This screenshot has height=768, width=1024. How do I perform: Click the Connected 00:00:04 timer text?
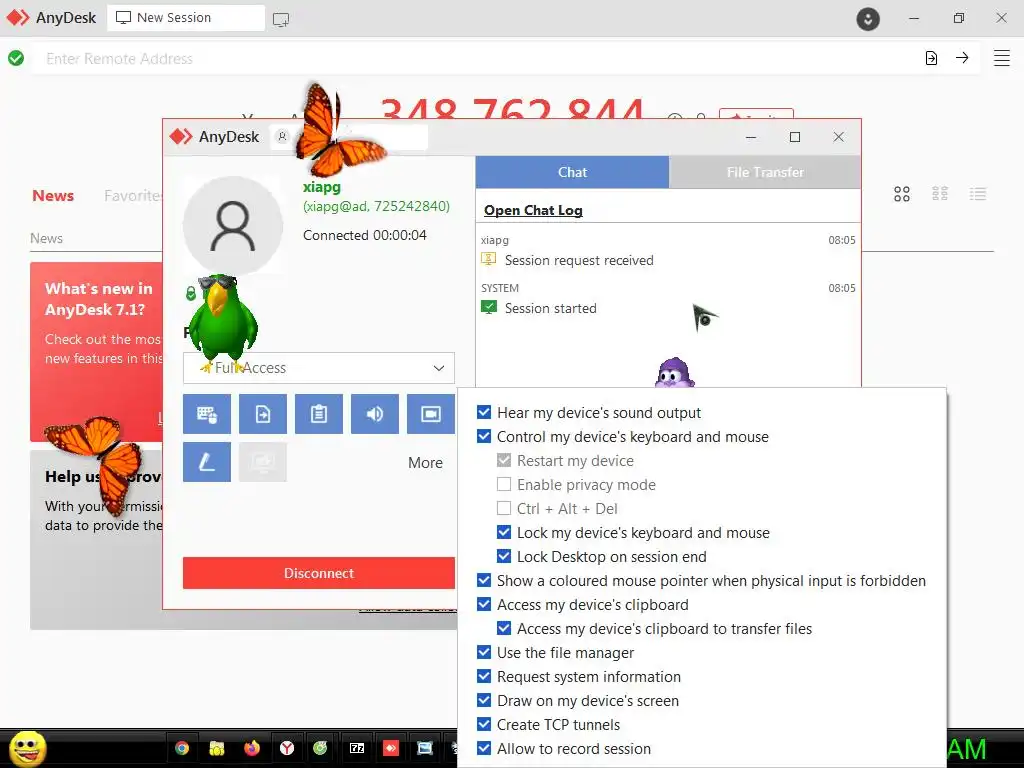pyautogui.click(x=364, y=235)
